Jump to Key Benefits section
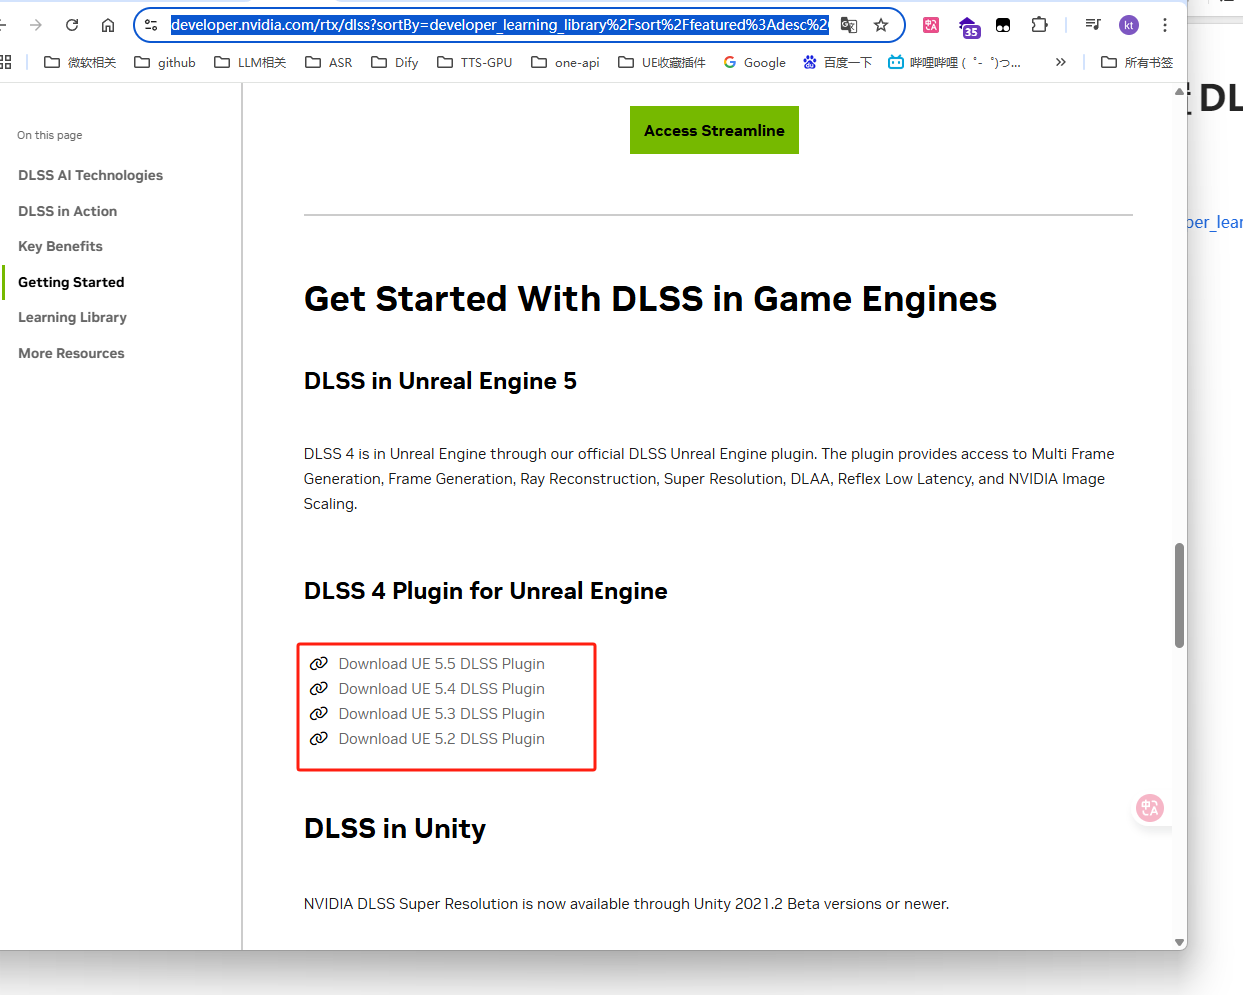 [60, 246]
